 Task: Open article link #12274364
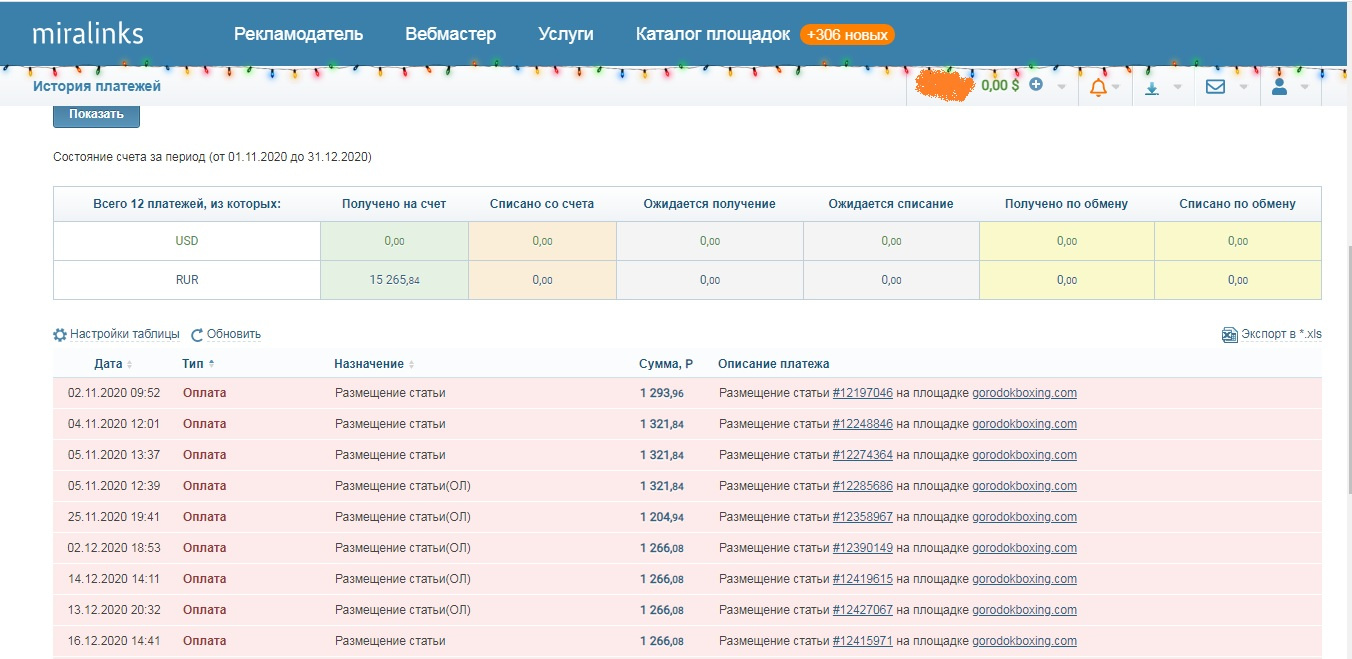tap(863, 455)
